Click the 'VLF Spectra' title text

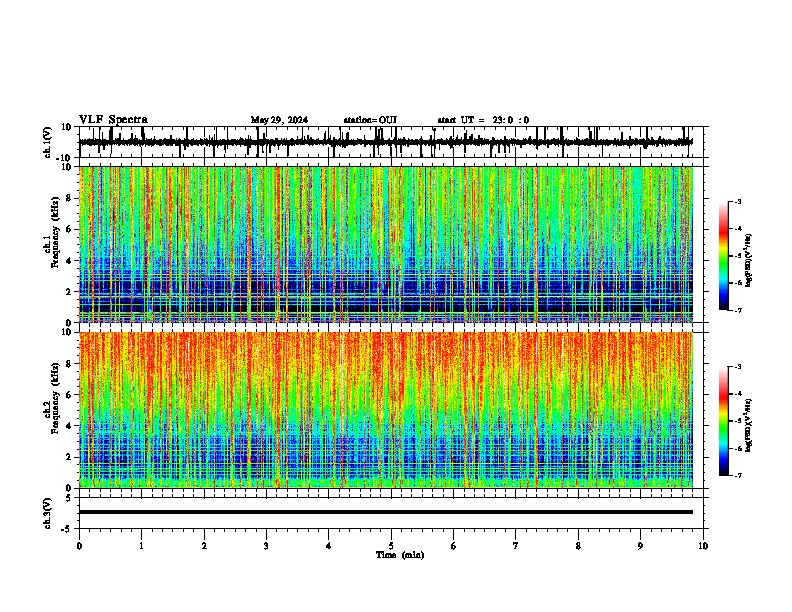click(113, 119)
